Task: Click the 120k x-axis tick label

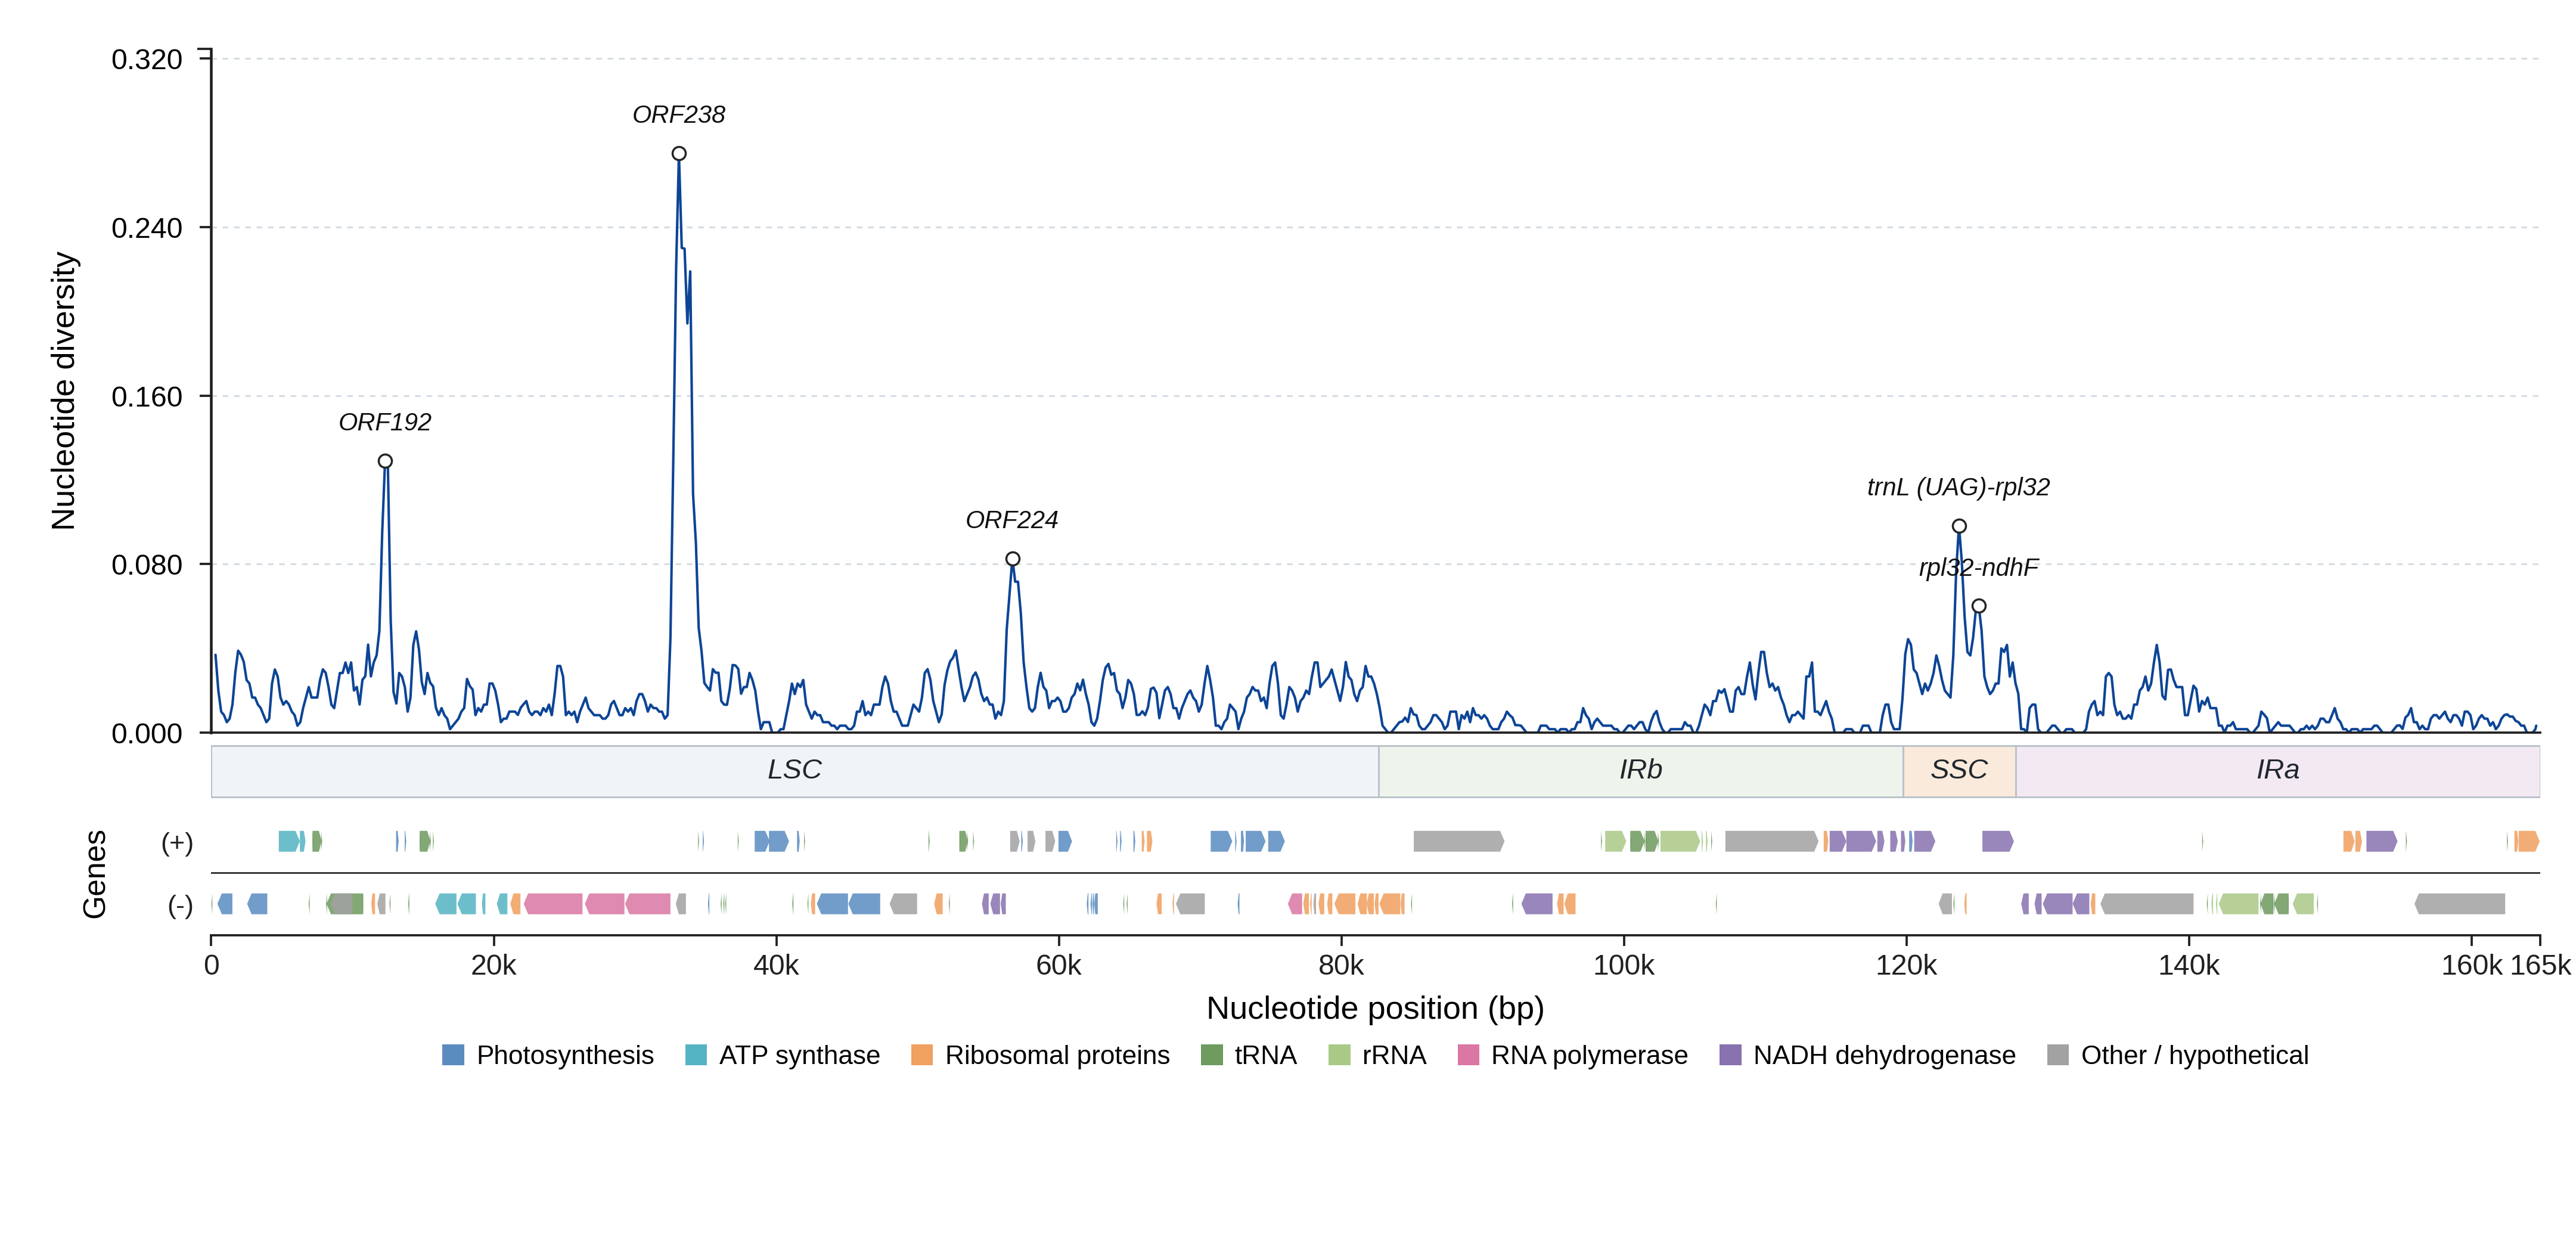Action: tap(1906, 966)
